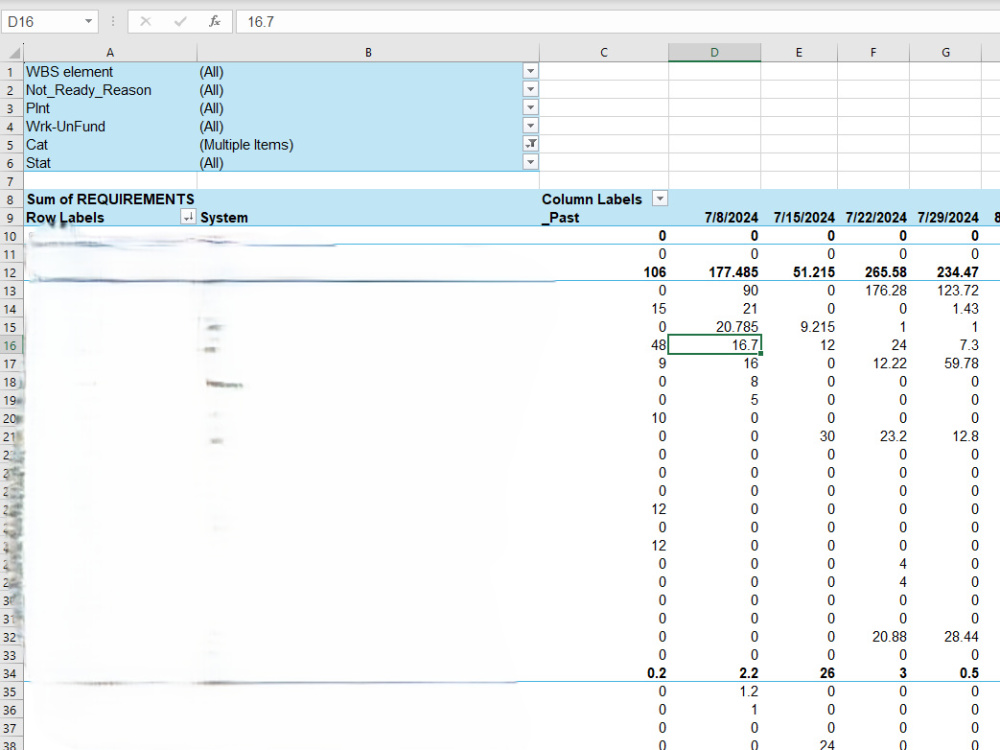The image size is (1000, 750).
Task: Open the Plnt filter dropdown
Action: (531, 108)
